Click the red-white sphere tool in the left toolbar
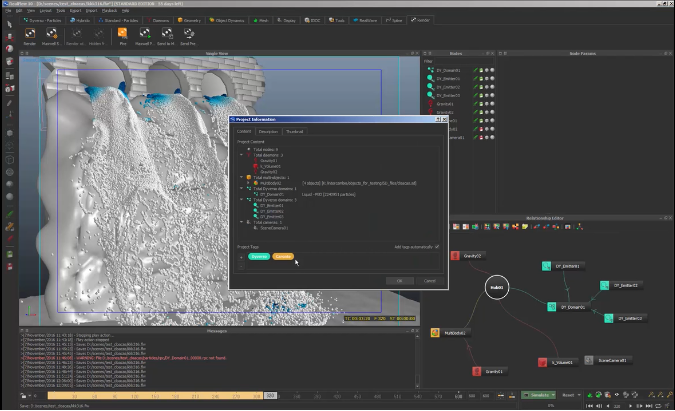Screen dimensions: 675x411 pos(9,49)
